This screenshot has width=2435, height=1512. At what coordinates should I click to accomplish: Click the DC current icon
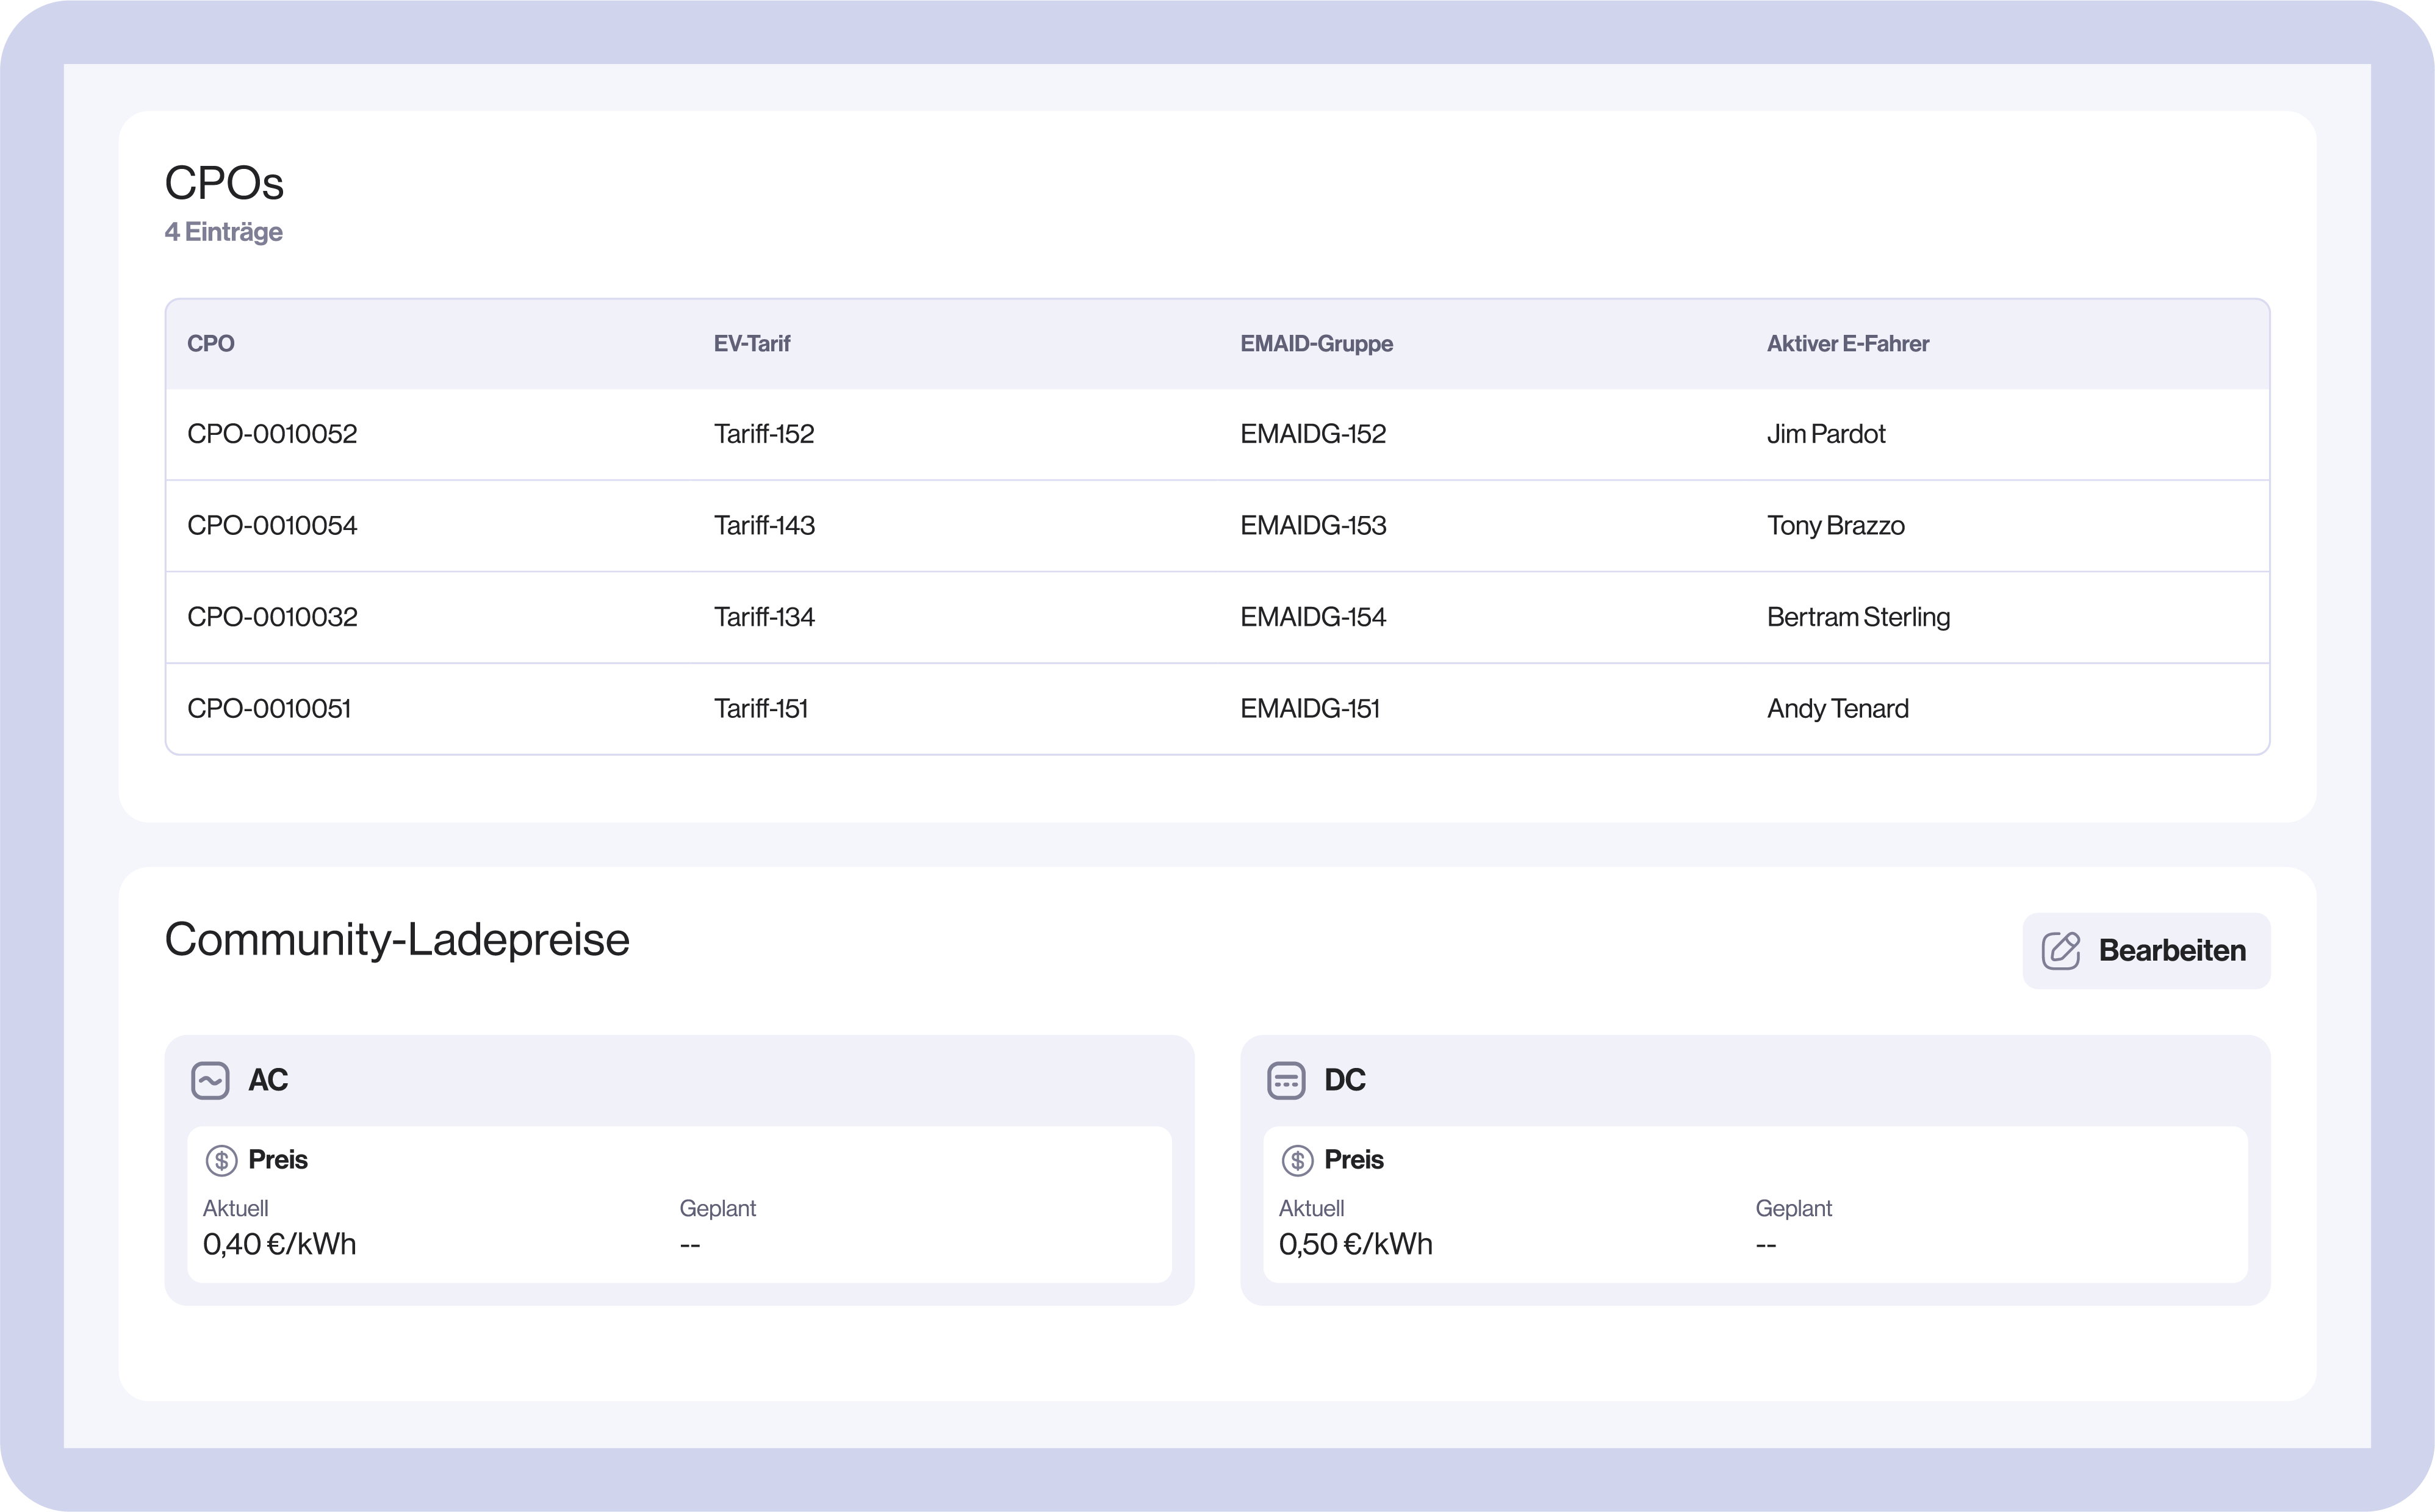coord(1286,1080)
